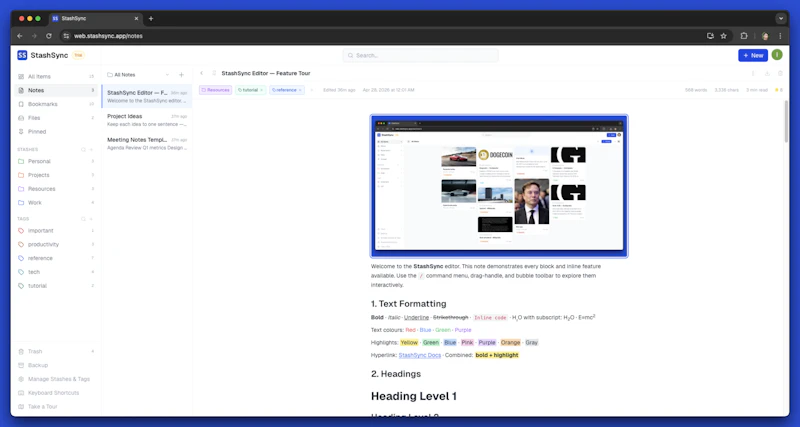Image resolution: width=800 pixels, height=427 pixels.
Task: Filter by the tutorial tag in sidebar
Action: tap(56, 286)
